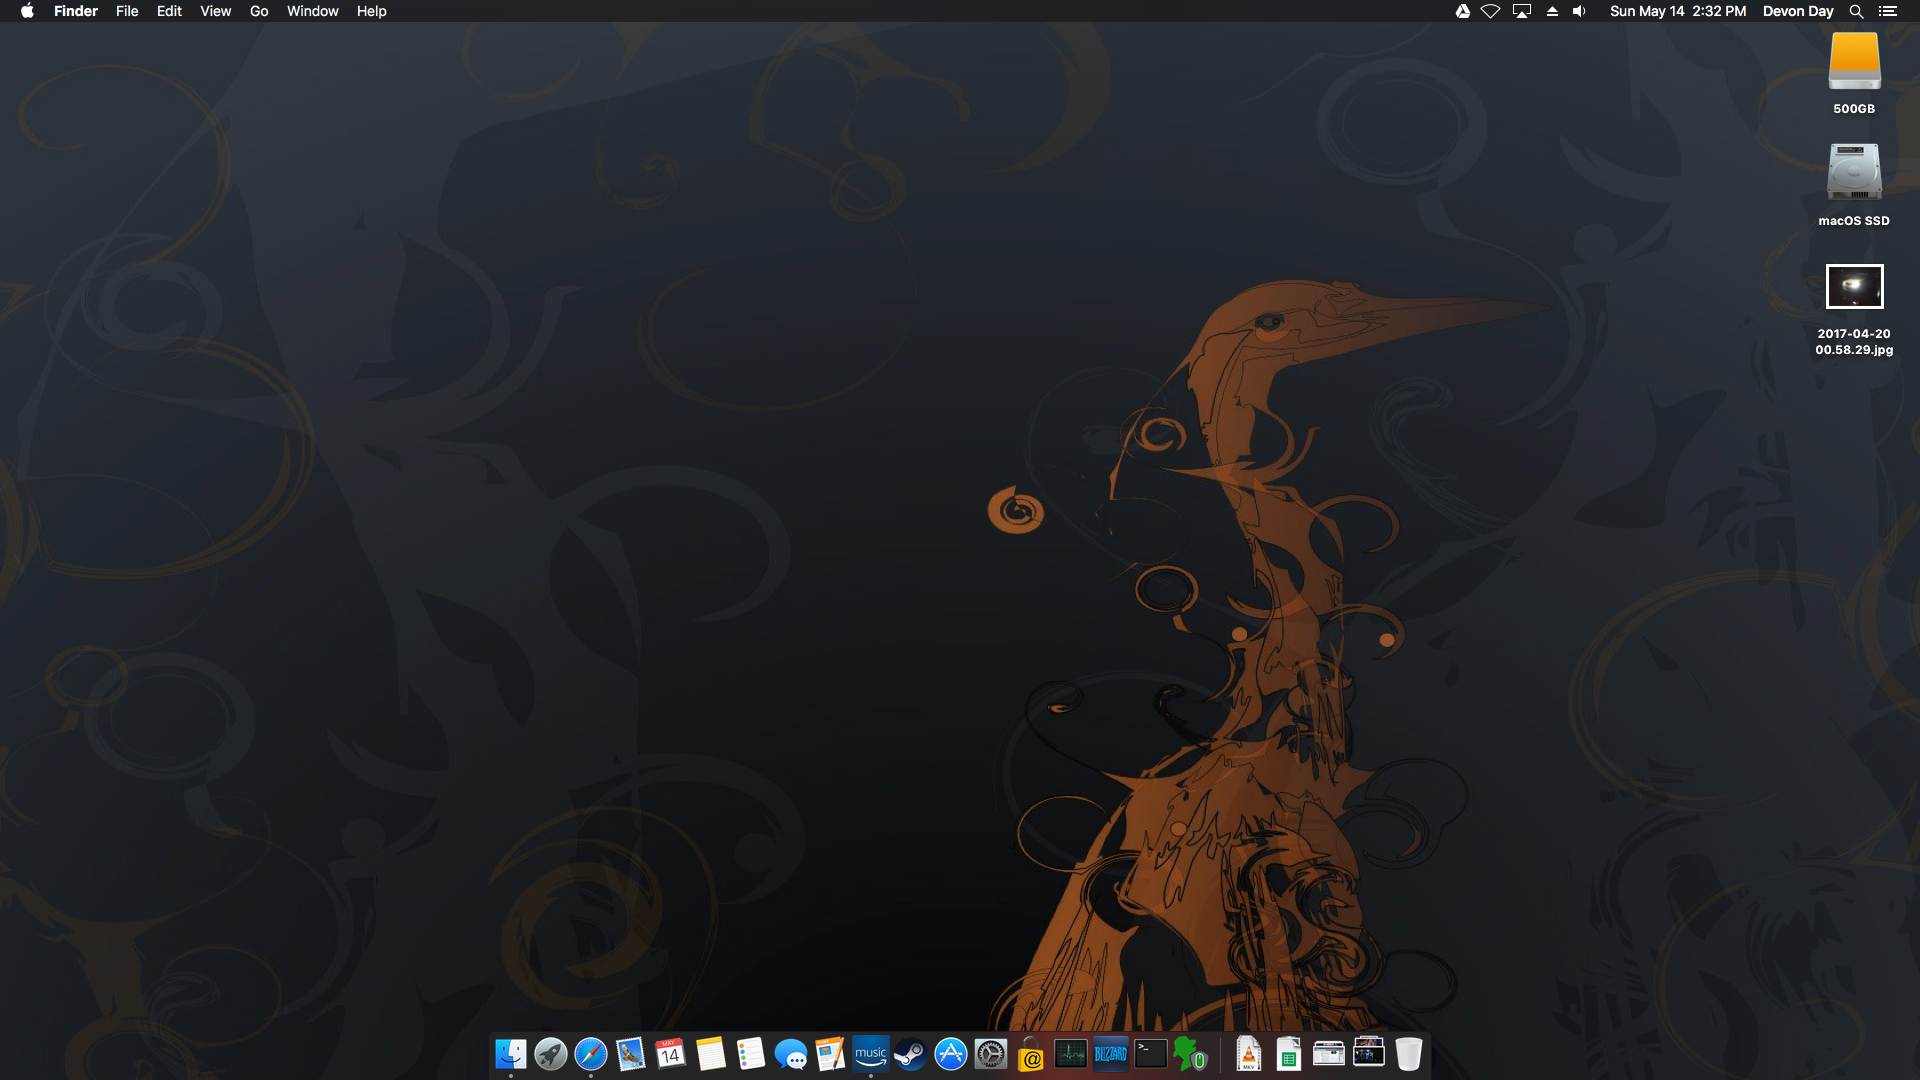Open Activity Monitor graph icon in Dock
The width and height of the screenshot is (1920, 1080).
point(1071,1054)
